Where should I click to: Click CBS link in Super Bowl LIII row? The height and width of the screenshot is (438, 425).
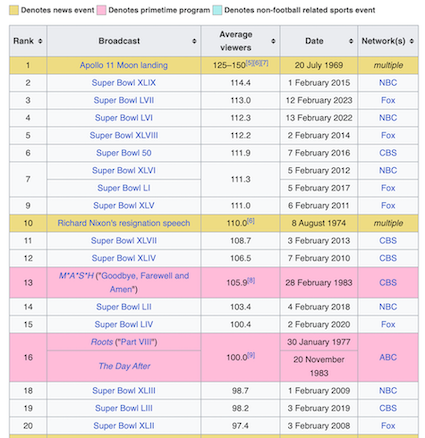point(388,408)
